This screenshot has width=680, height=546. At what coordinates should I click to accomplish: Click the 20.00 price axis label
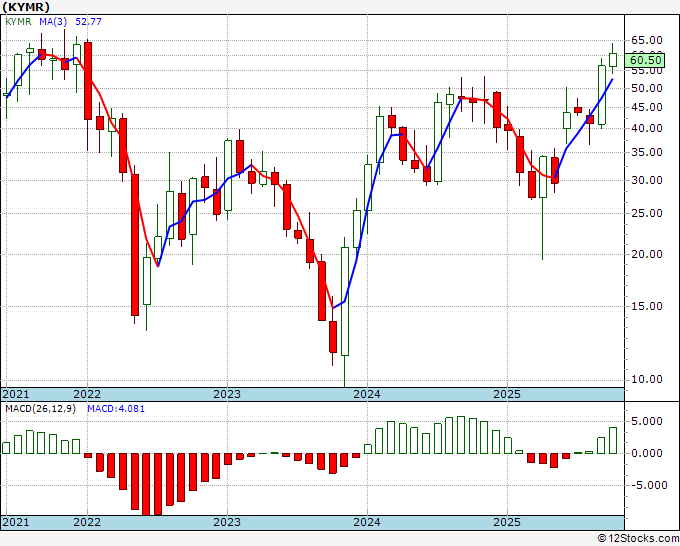point(646,254)
